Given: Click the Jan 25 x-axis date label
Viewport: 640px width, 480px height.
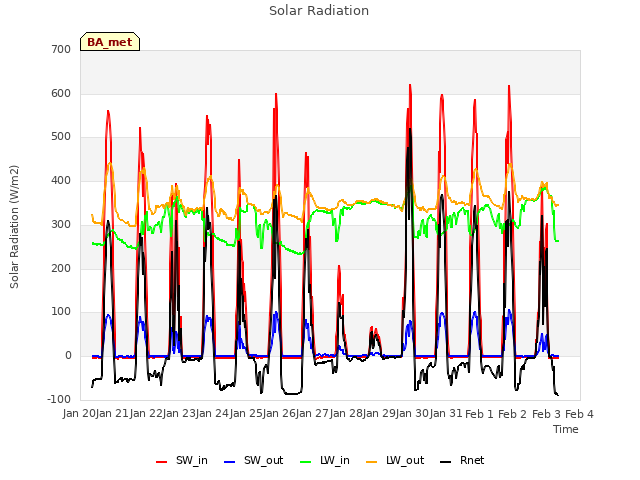Looking at the screenshot, I should pos(246,414).
